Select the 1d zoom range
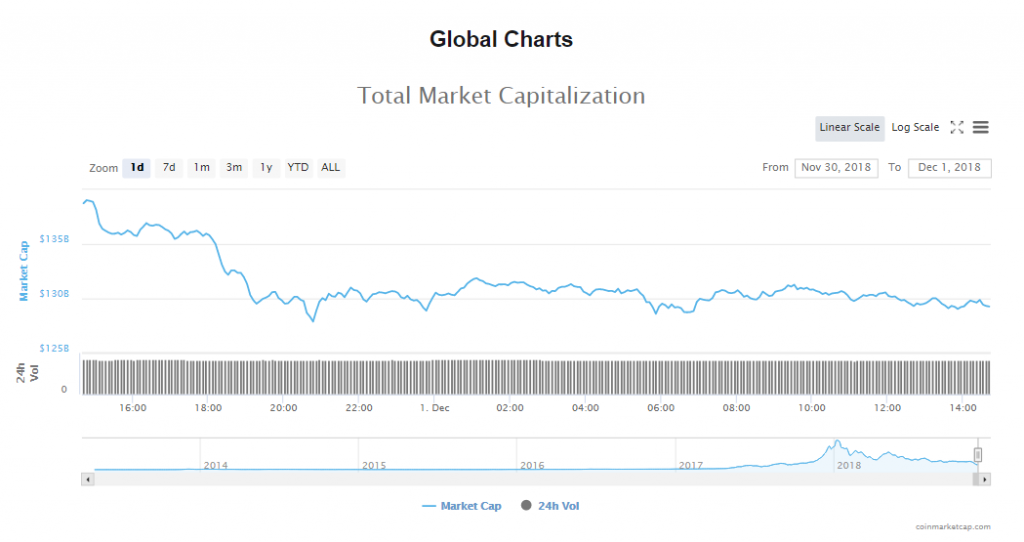Image resolution: width=1024 pixels, height=542 pixels. click(x=137, y=167)
